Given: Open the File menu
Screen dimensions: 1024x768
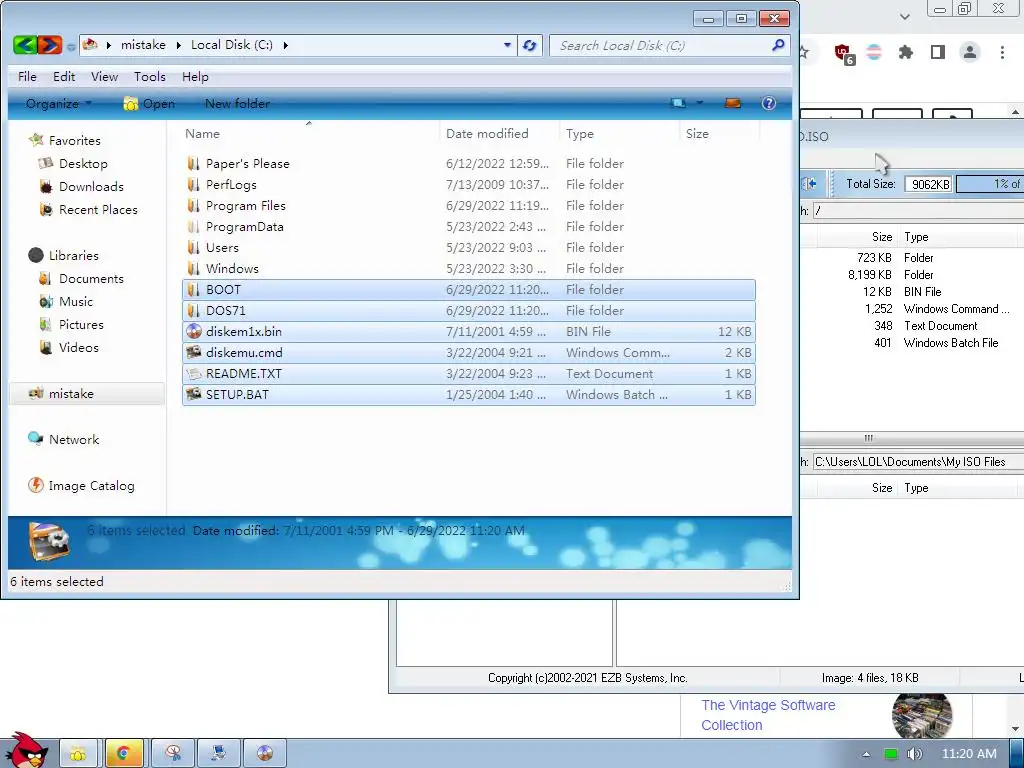Looking at the screenshot, I should click(x=27, y=76).
